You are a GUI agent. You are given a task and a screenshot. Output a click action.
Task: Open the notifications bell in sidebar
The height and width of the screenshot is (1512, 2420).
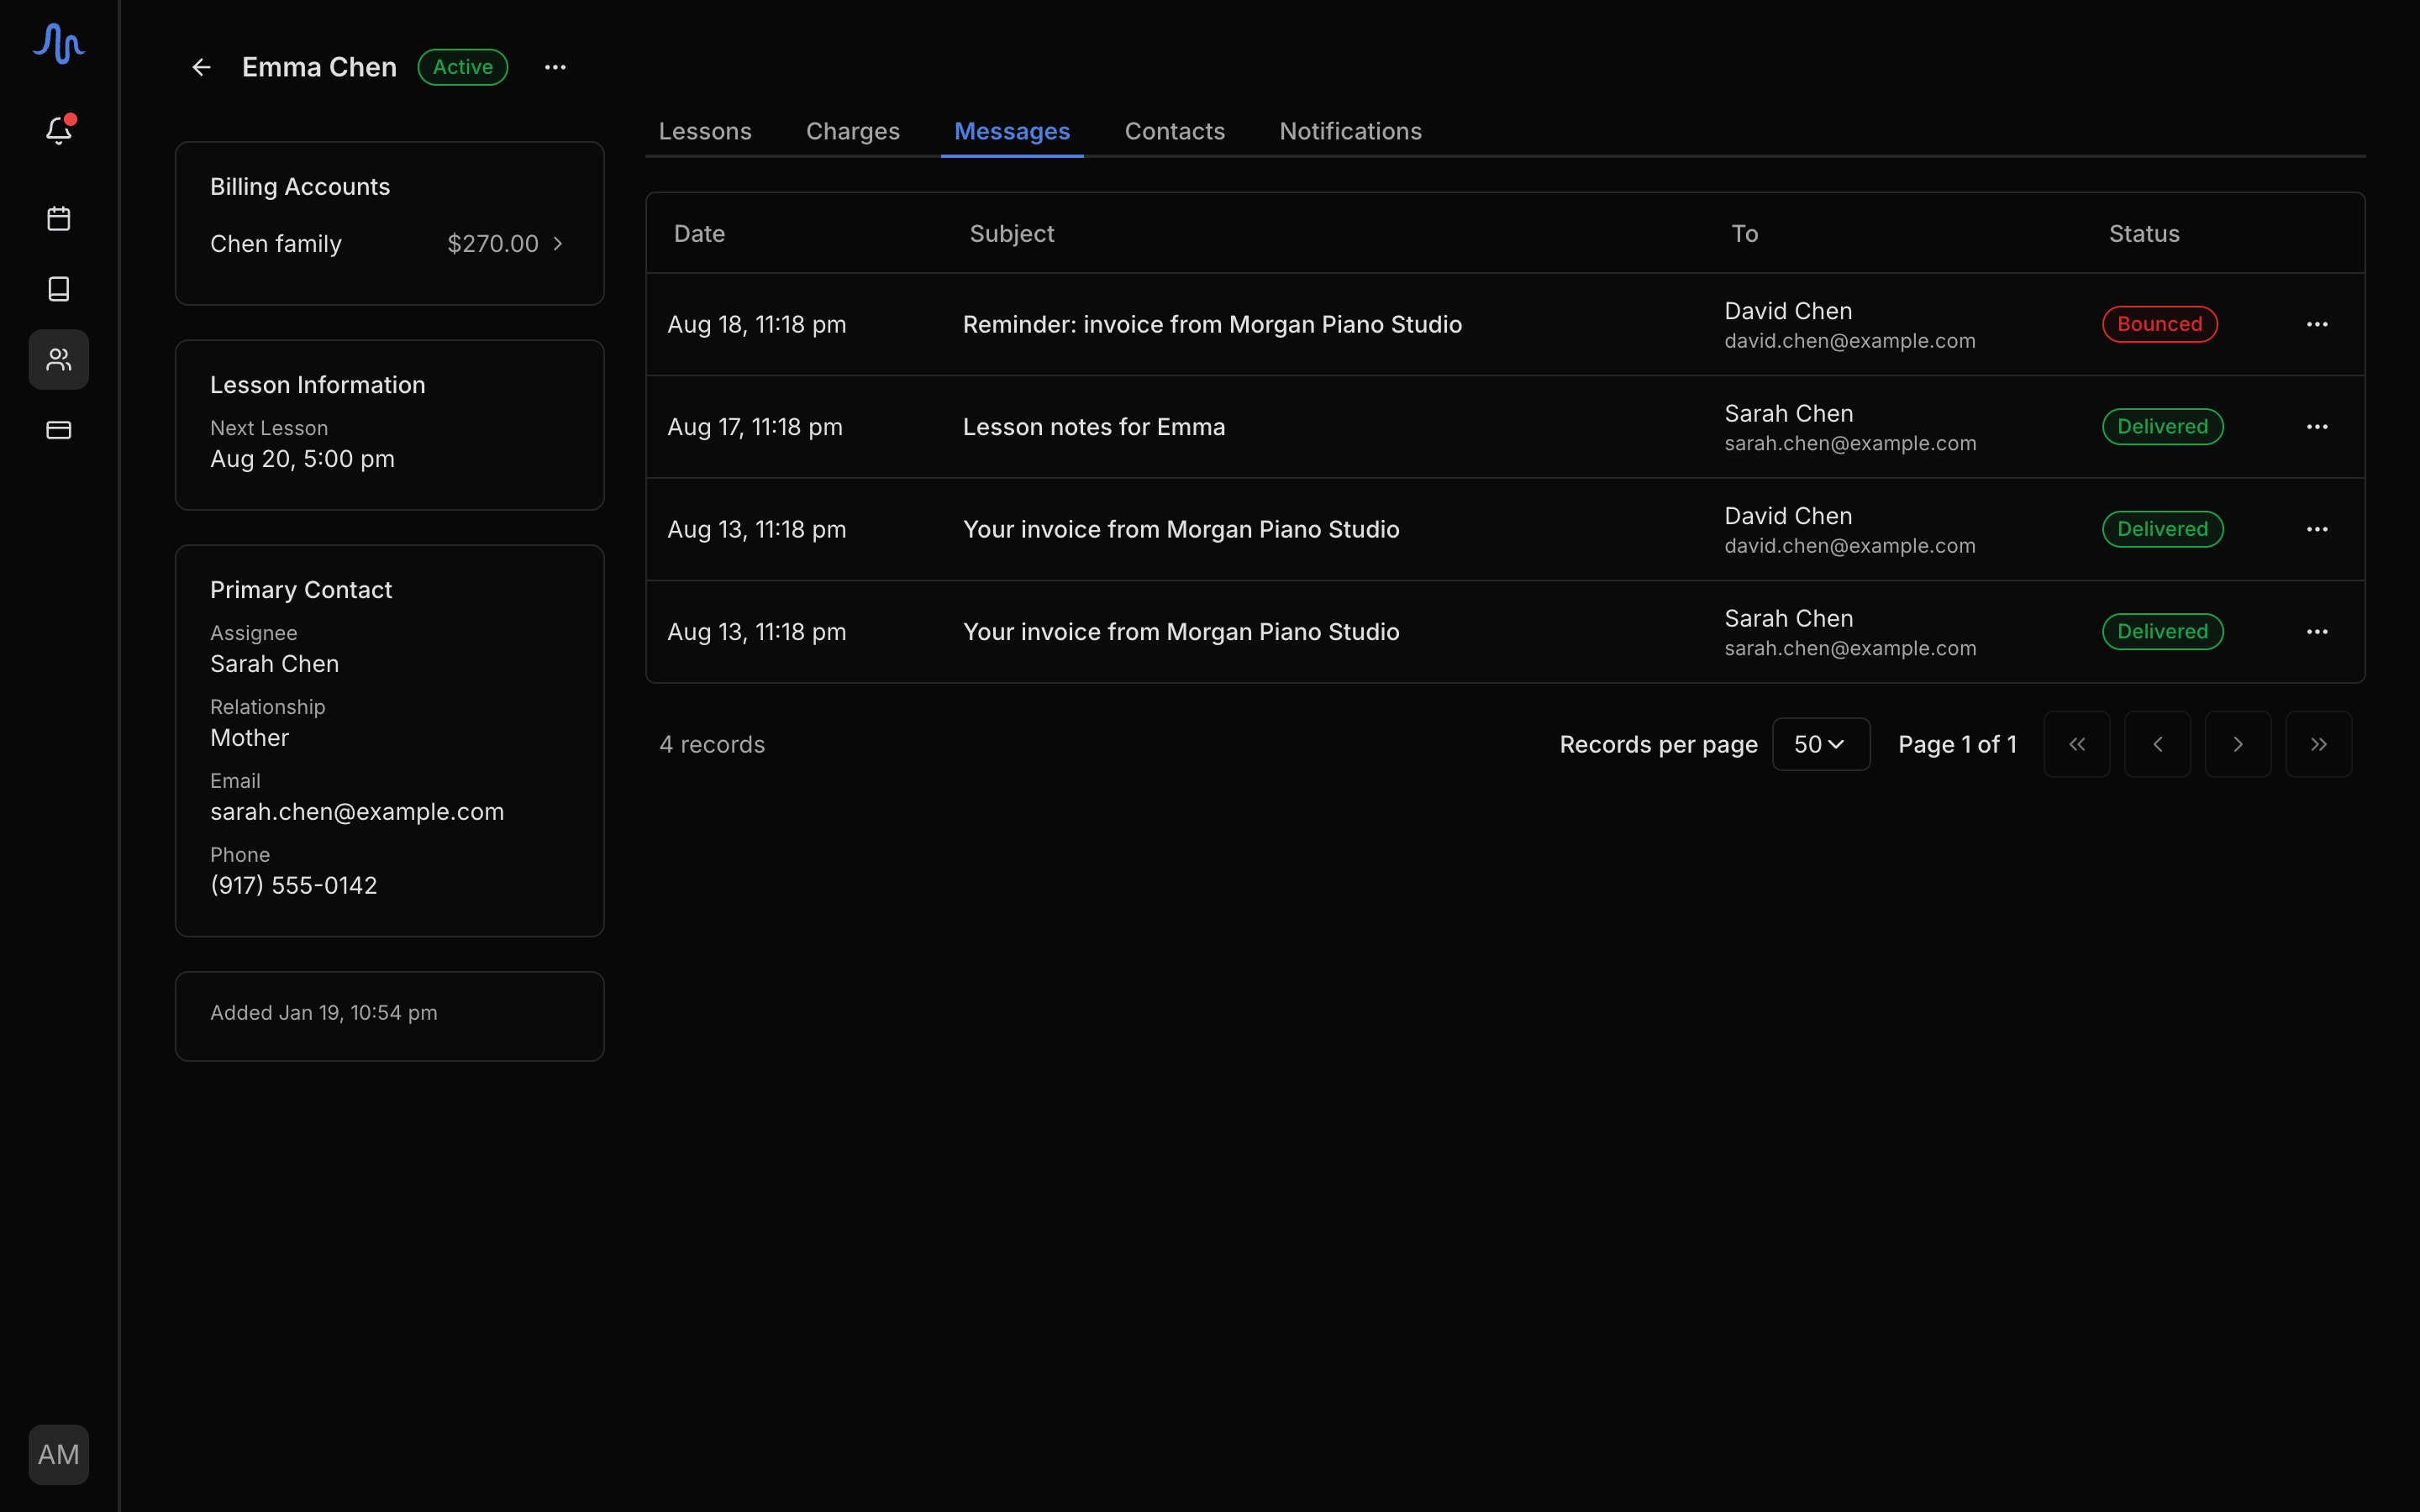click(x=59, y=131)
